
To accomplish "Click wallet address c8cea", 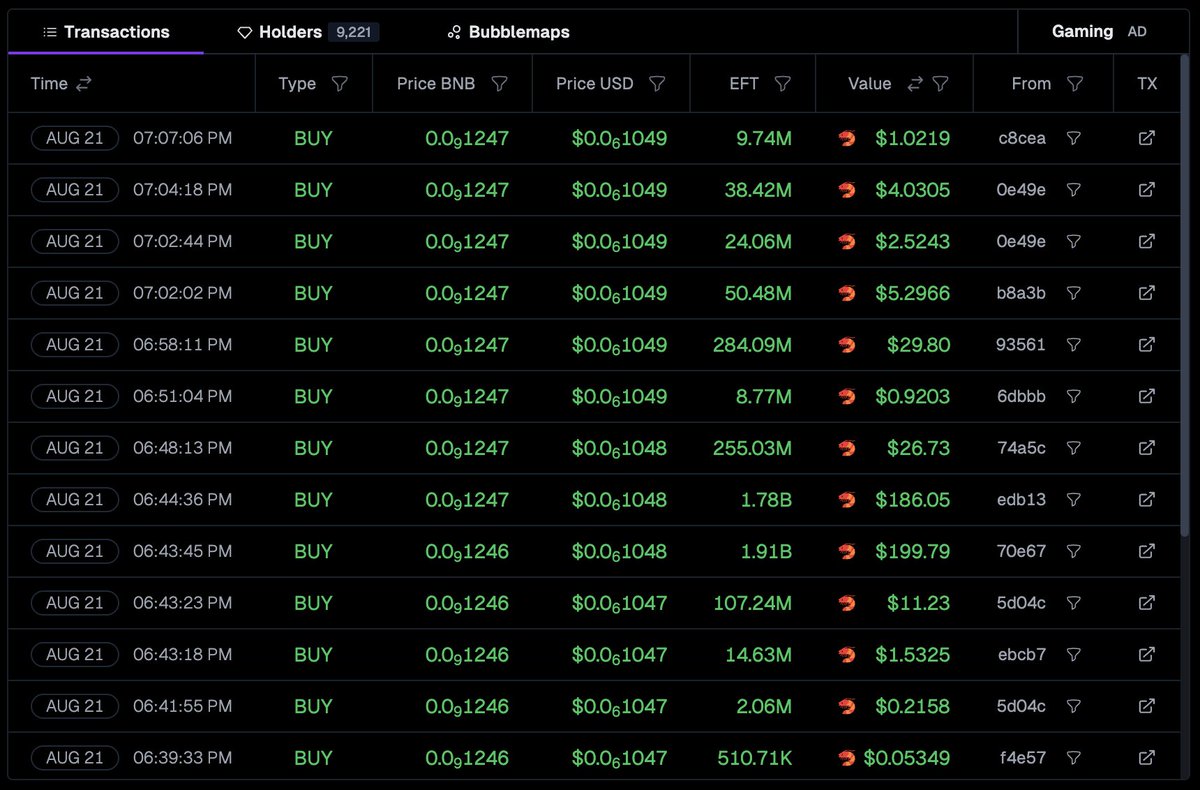I will point(1022,138).
